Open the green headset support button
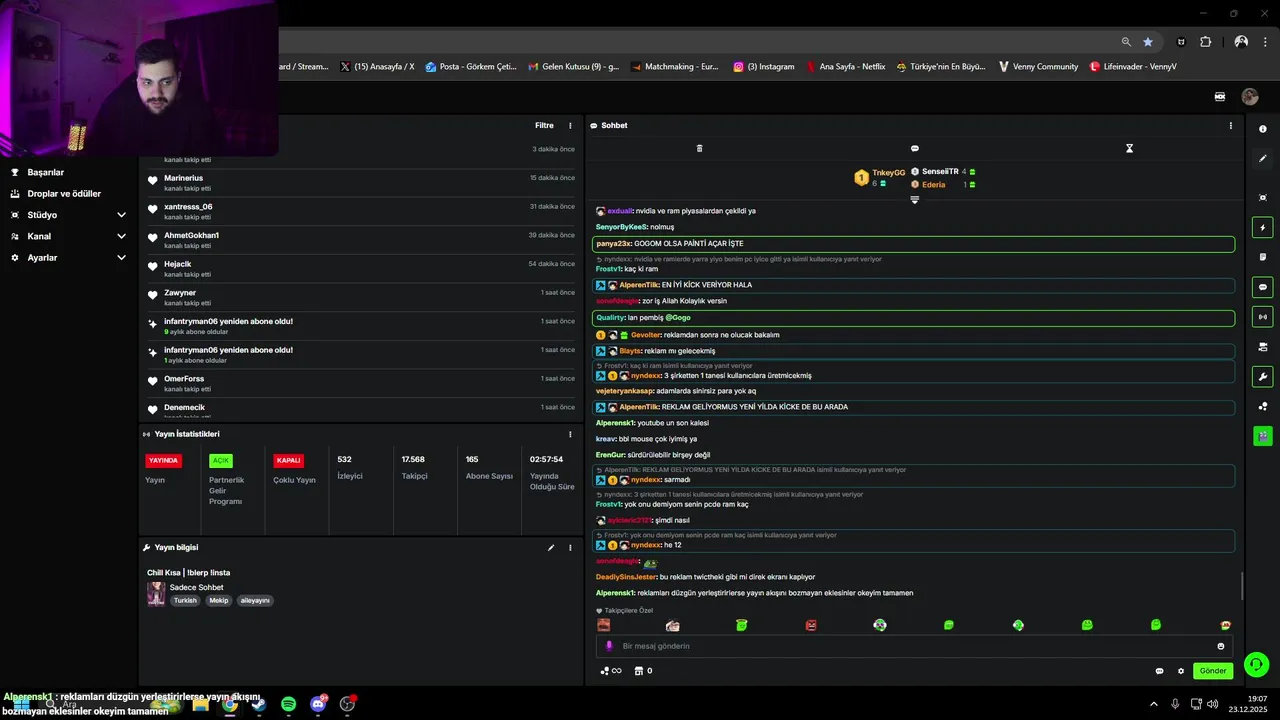Viewport: 1280px width, 720px height. coord(1257,664)
